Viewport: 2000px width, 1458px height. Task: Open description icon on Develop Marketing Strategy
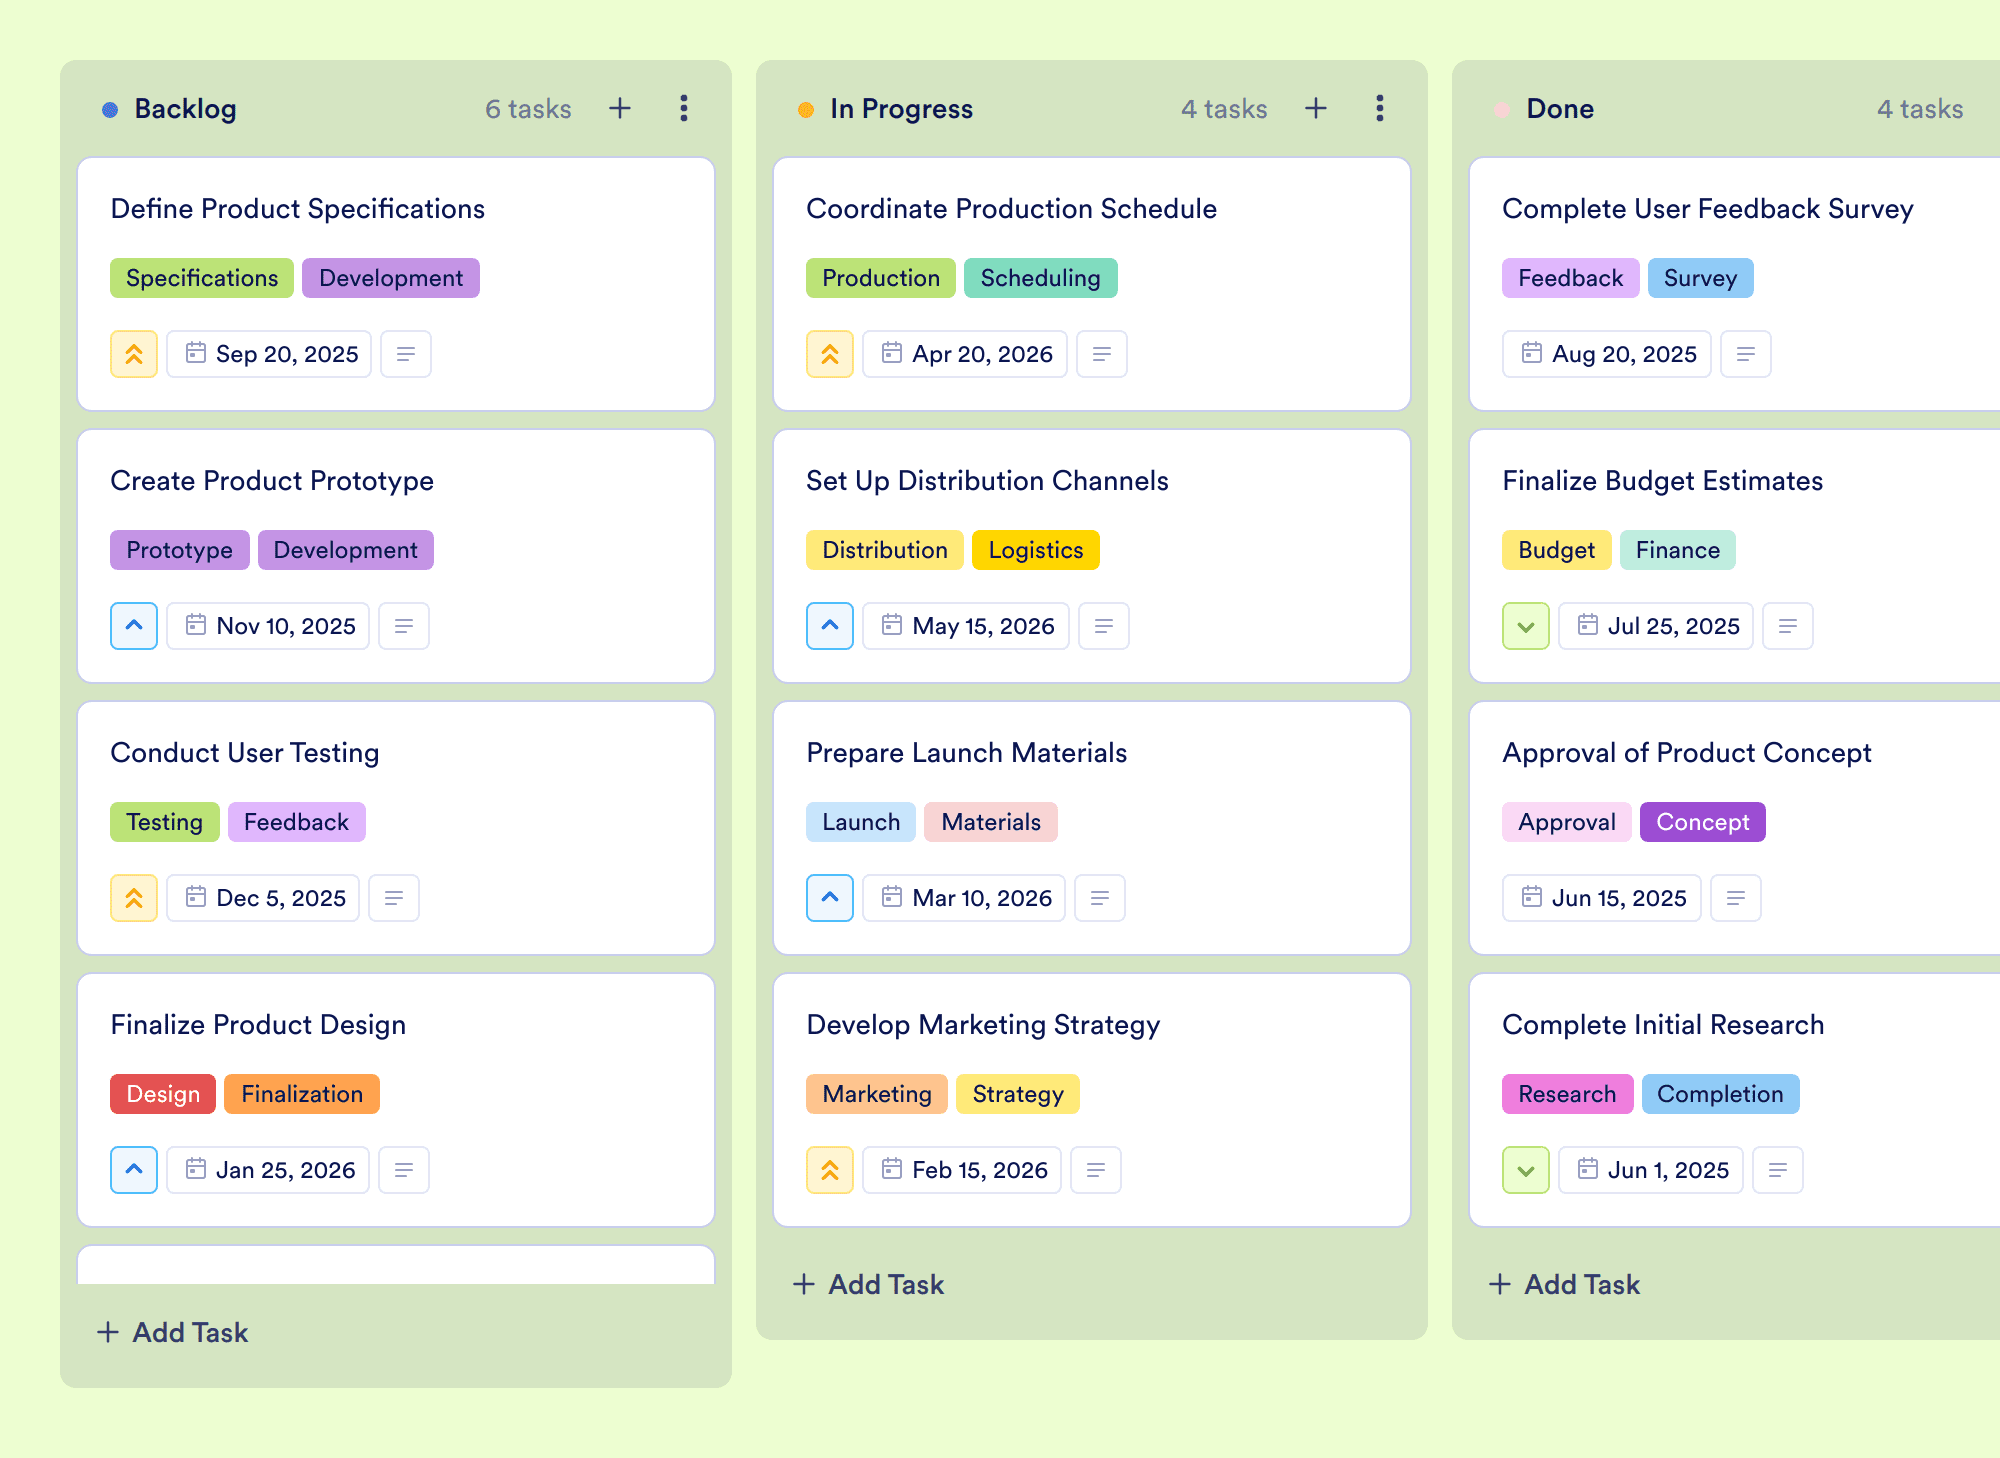[1096, 1170]
